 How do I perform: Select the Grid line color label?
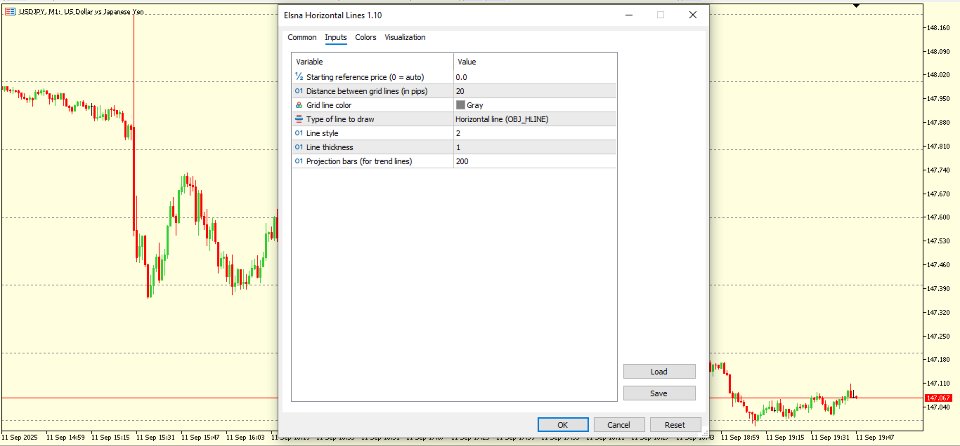click(x=329, y=105)
